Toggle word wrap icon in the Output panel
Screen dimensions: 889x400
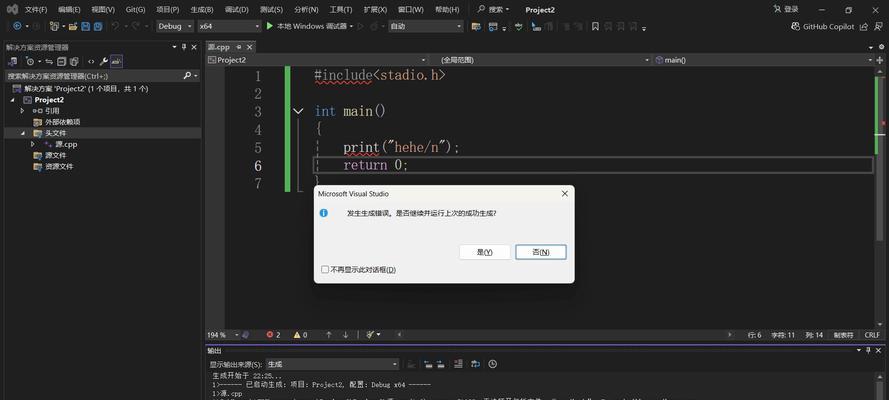pyautogui.click(x=476, y=364)
